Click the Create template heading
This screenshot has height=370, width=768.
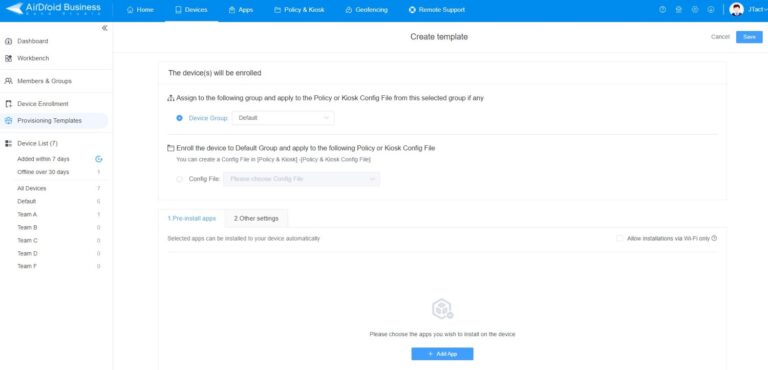(x=439, y=37)
